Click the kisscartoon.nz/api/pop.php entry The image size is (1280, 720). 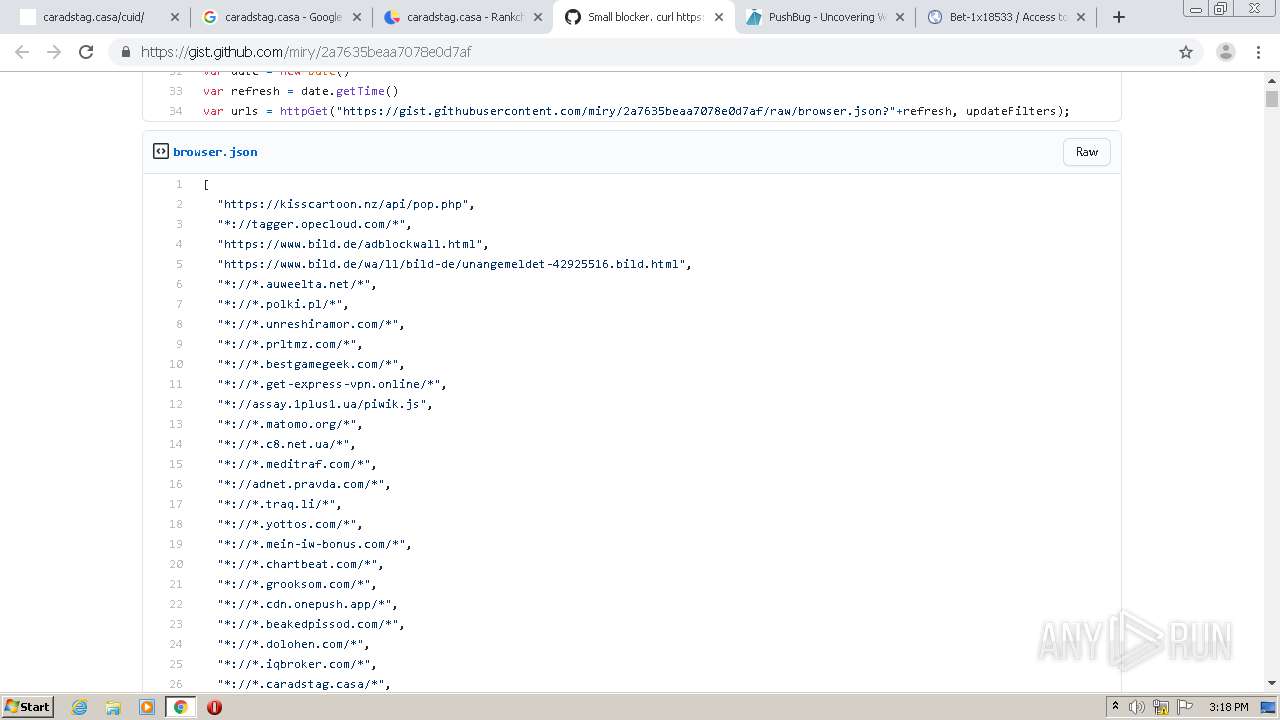pos(346,204)
